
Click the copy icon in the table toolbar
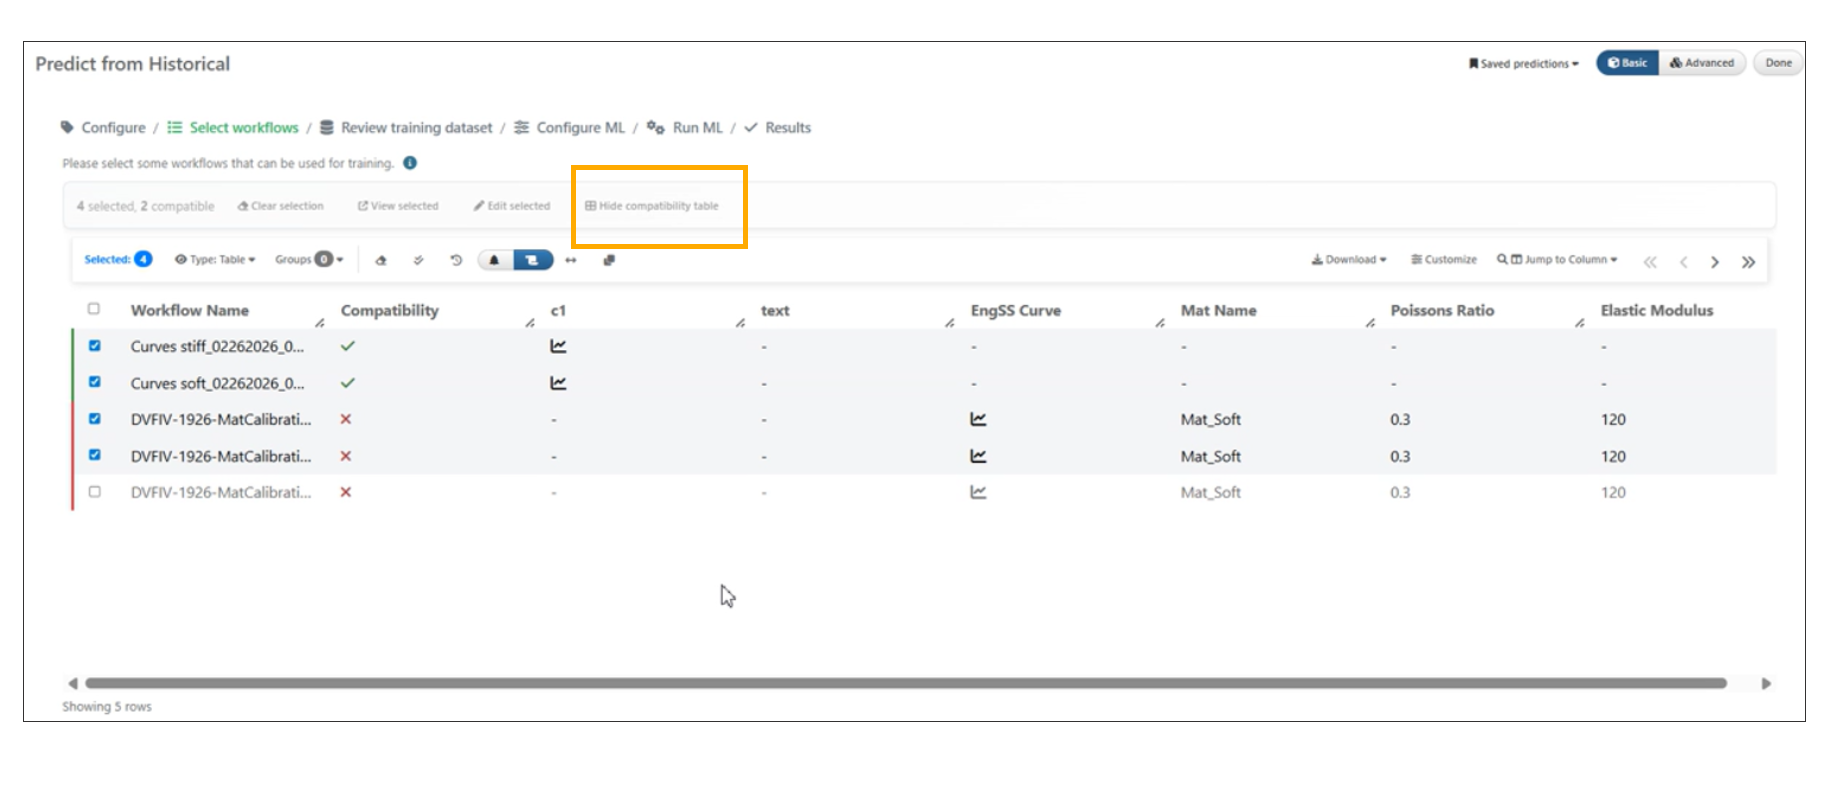(609, 260)
